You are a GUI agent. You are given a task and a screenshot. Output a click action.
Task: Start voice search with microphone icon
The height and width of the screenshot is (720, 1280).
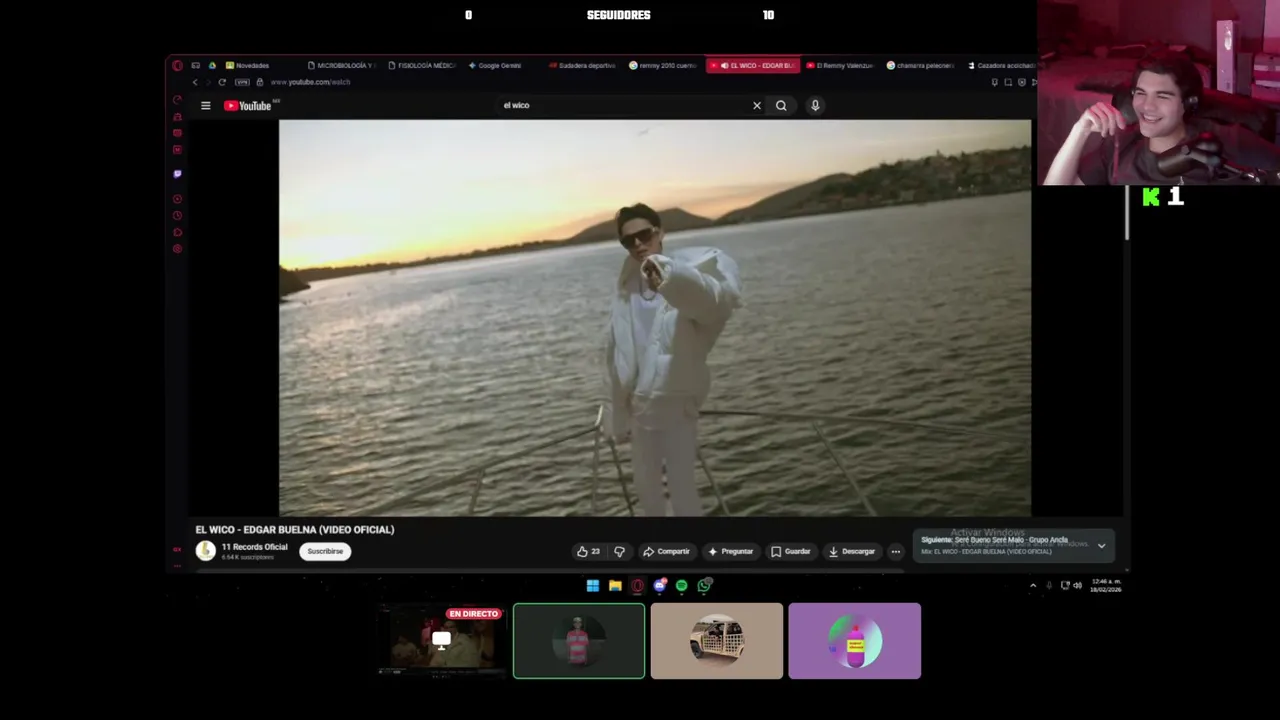815,105
